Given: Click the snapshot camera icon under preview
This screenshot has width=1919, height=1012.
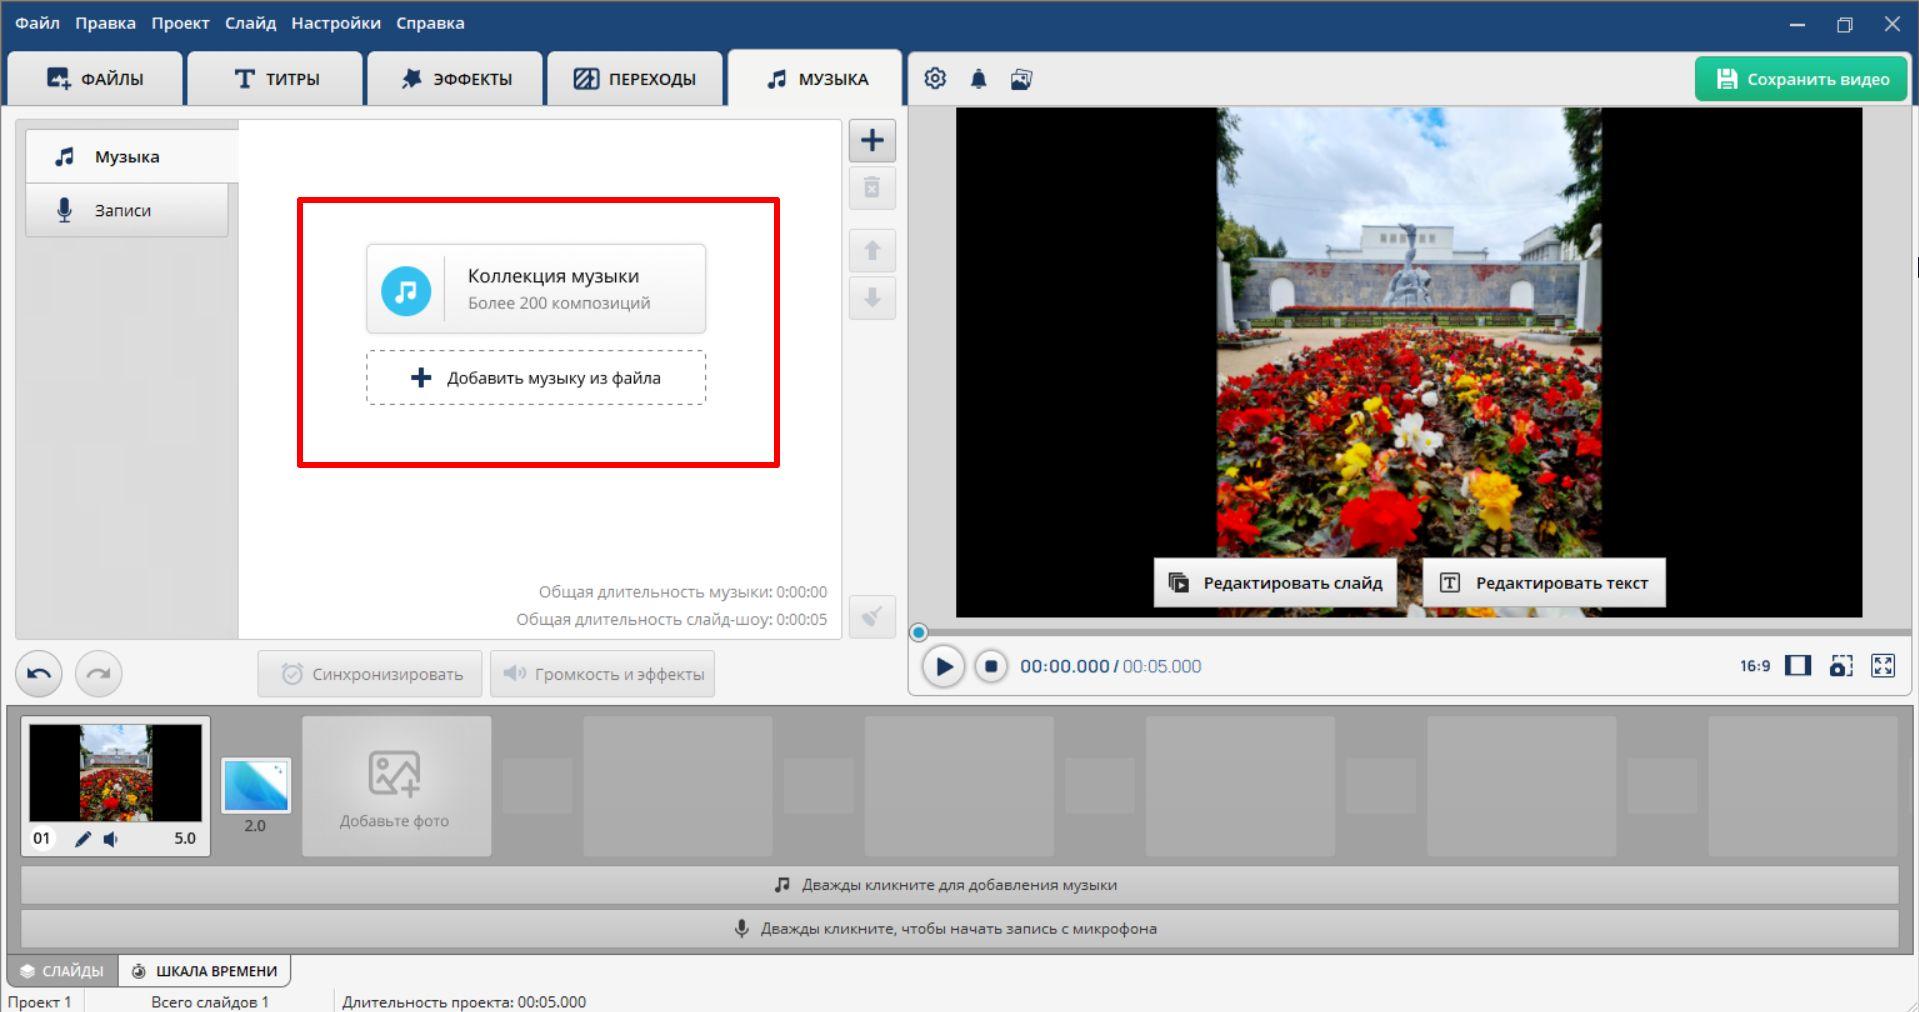Looking at the screenshot, I should coord(1841,666).
